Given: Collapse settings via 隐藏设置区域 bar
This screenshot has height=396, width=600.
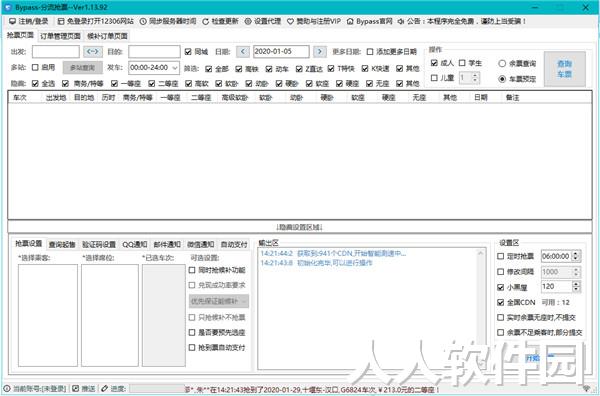Looking at the screenshot, I should pos(300,227).
